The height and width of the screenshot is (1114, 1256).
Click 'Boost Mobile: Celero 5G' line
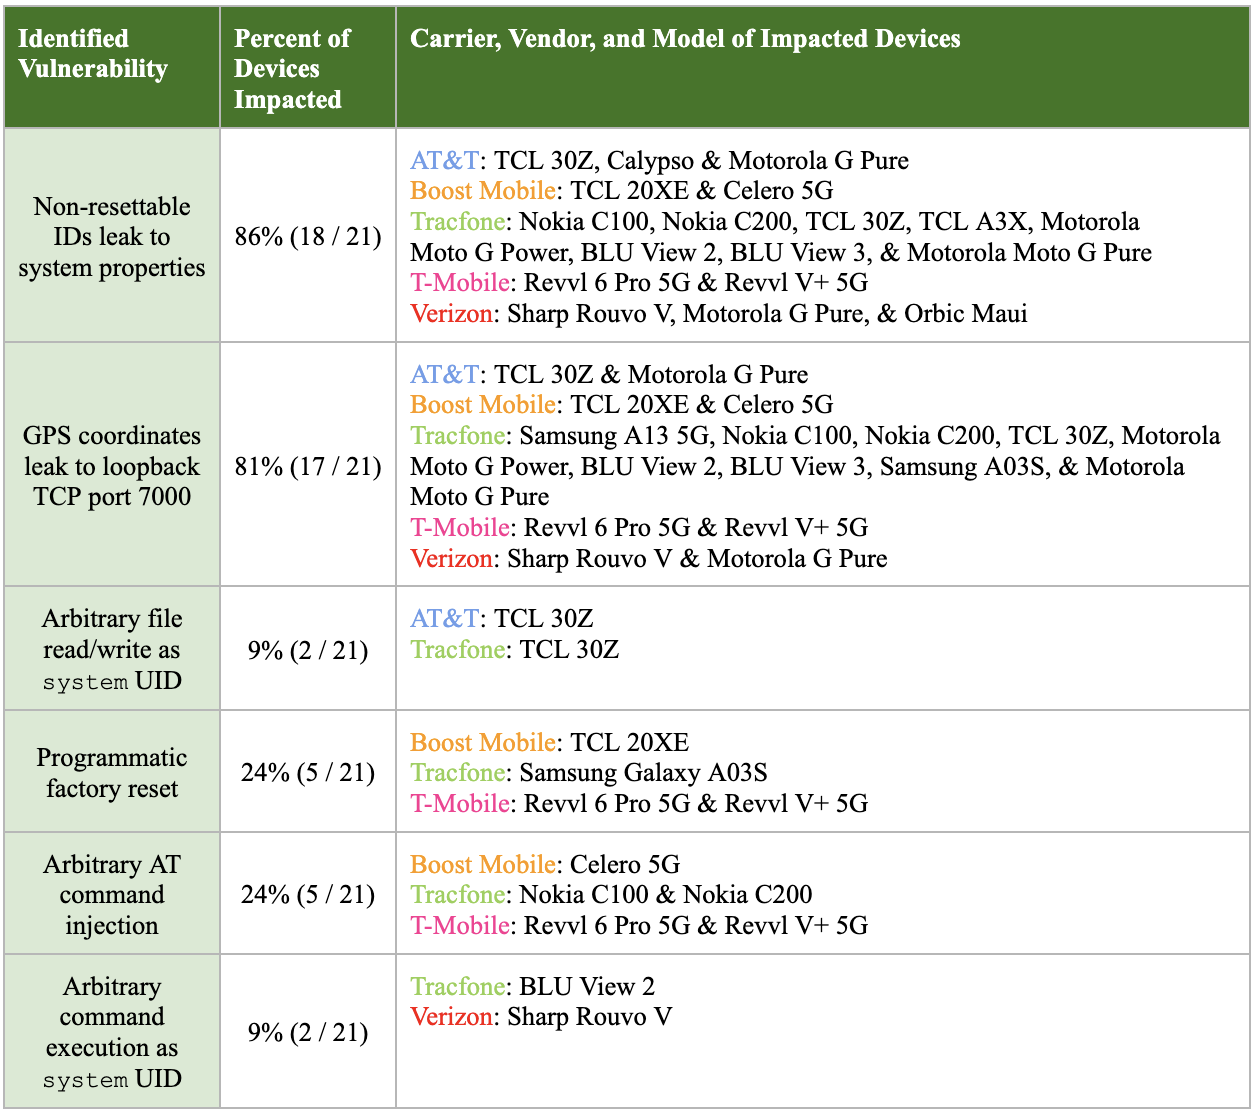(545, 864)
